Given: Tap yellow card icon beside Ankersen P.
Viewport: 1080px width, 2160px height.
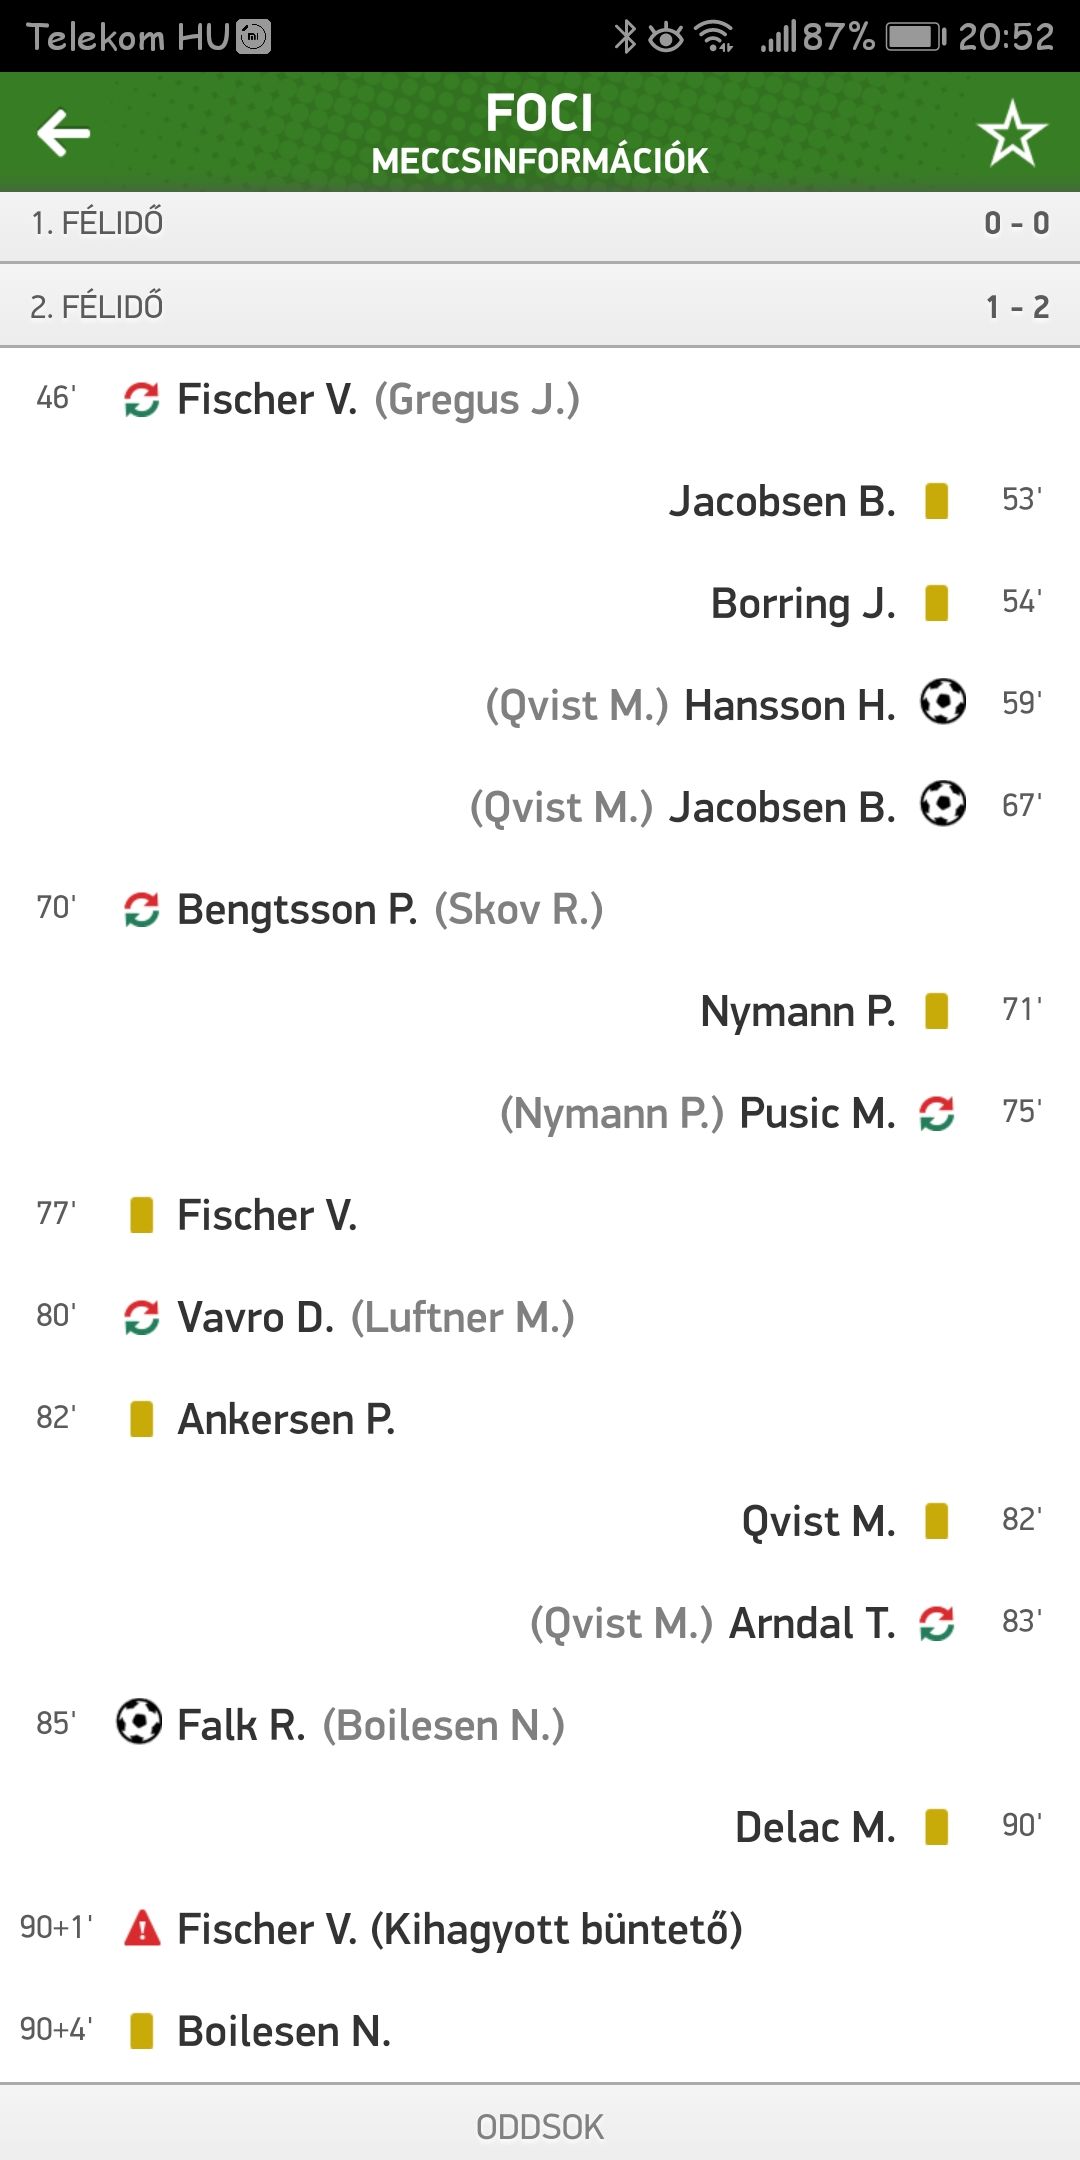Looking at the screenshot, I should (x=142, y=1419).
